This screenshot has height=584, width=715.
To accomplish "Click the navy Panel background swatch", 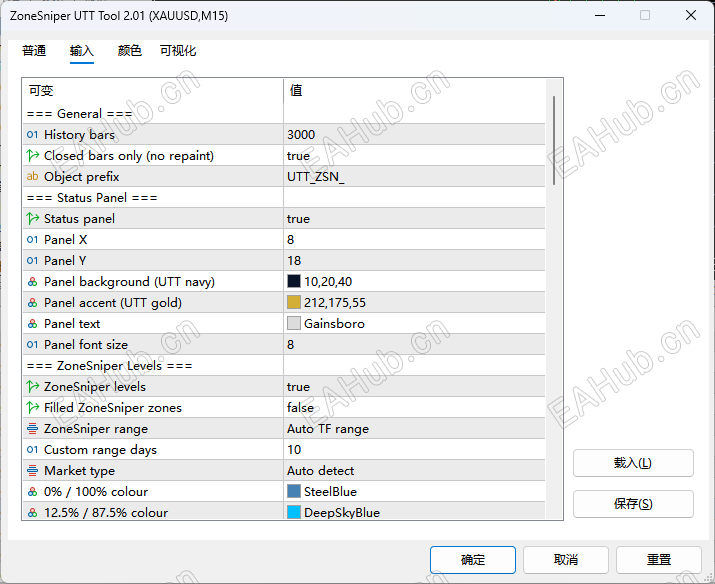I will (x=294, y=281).
